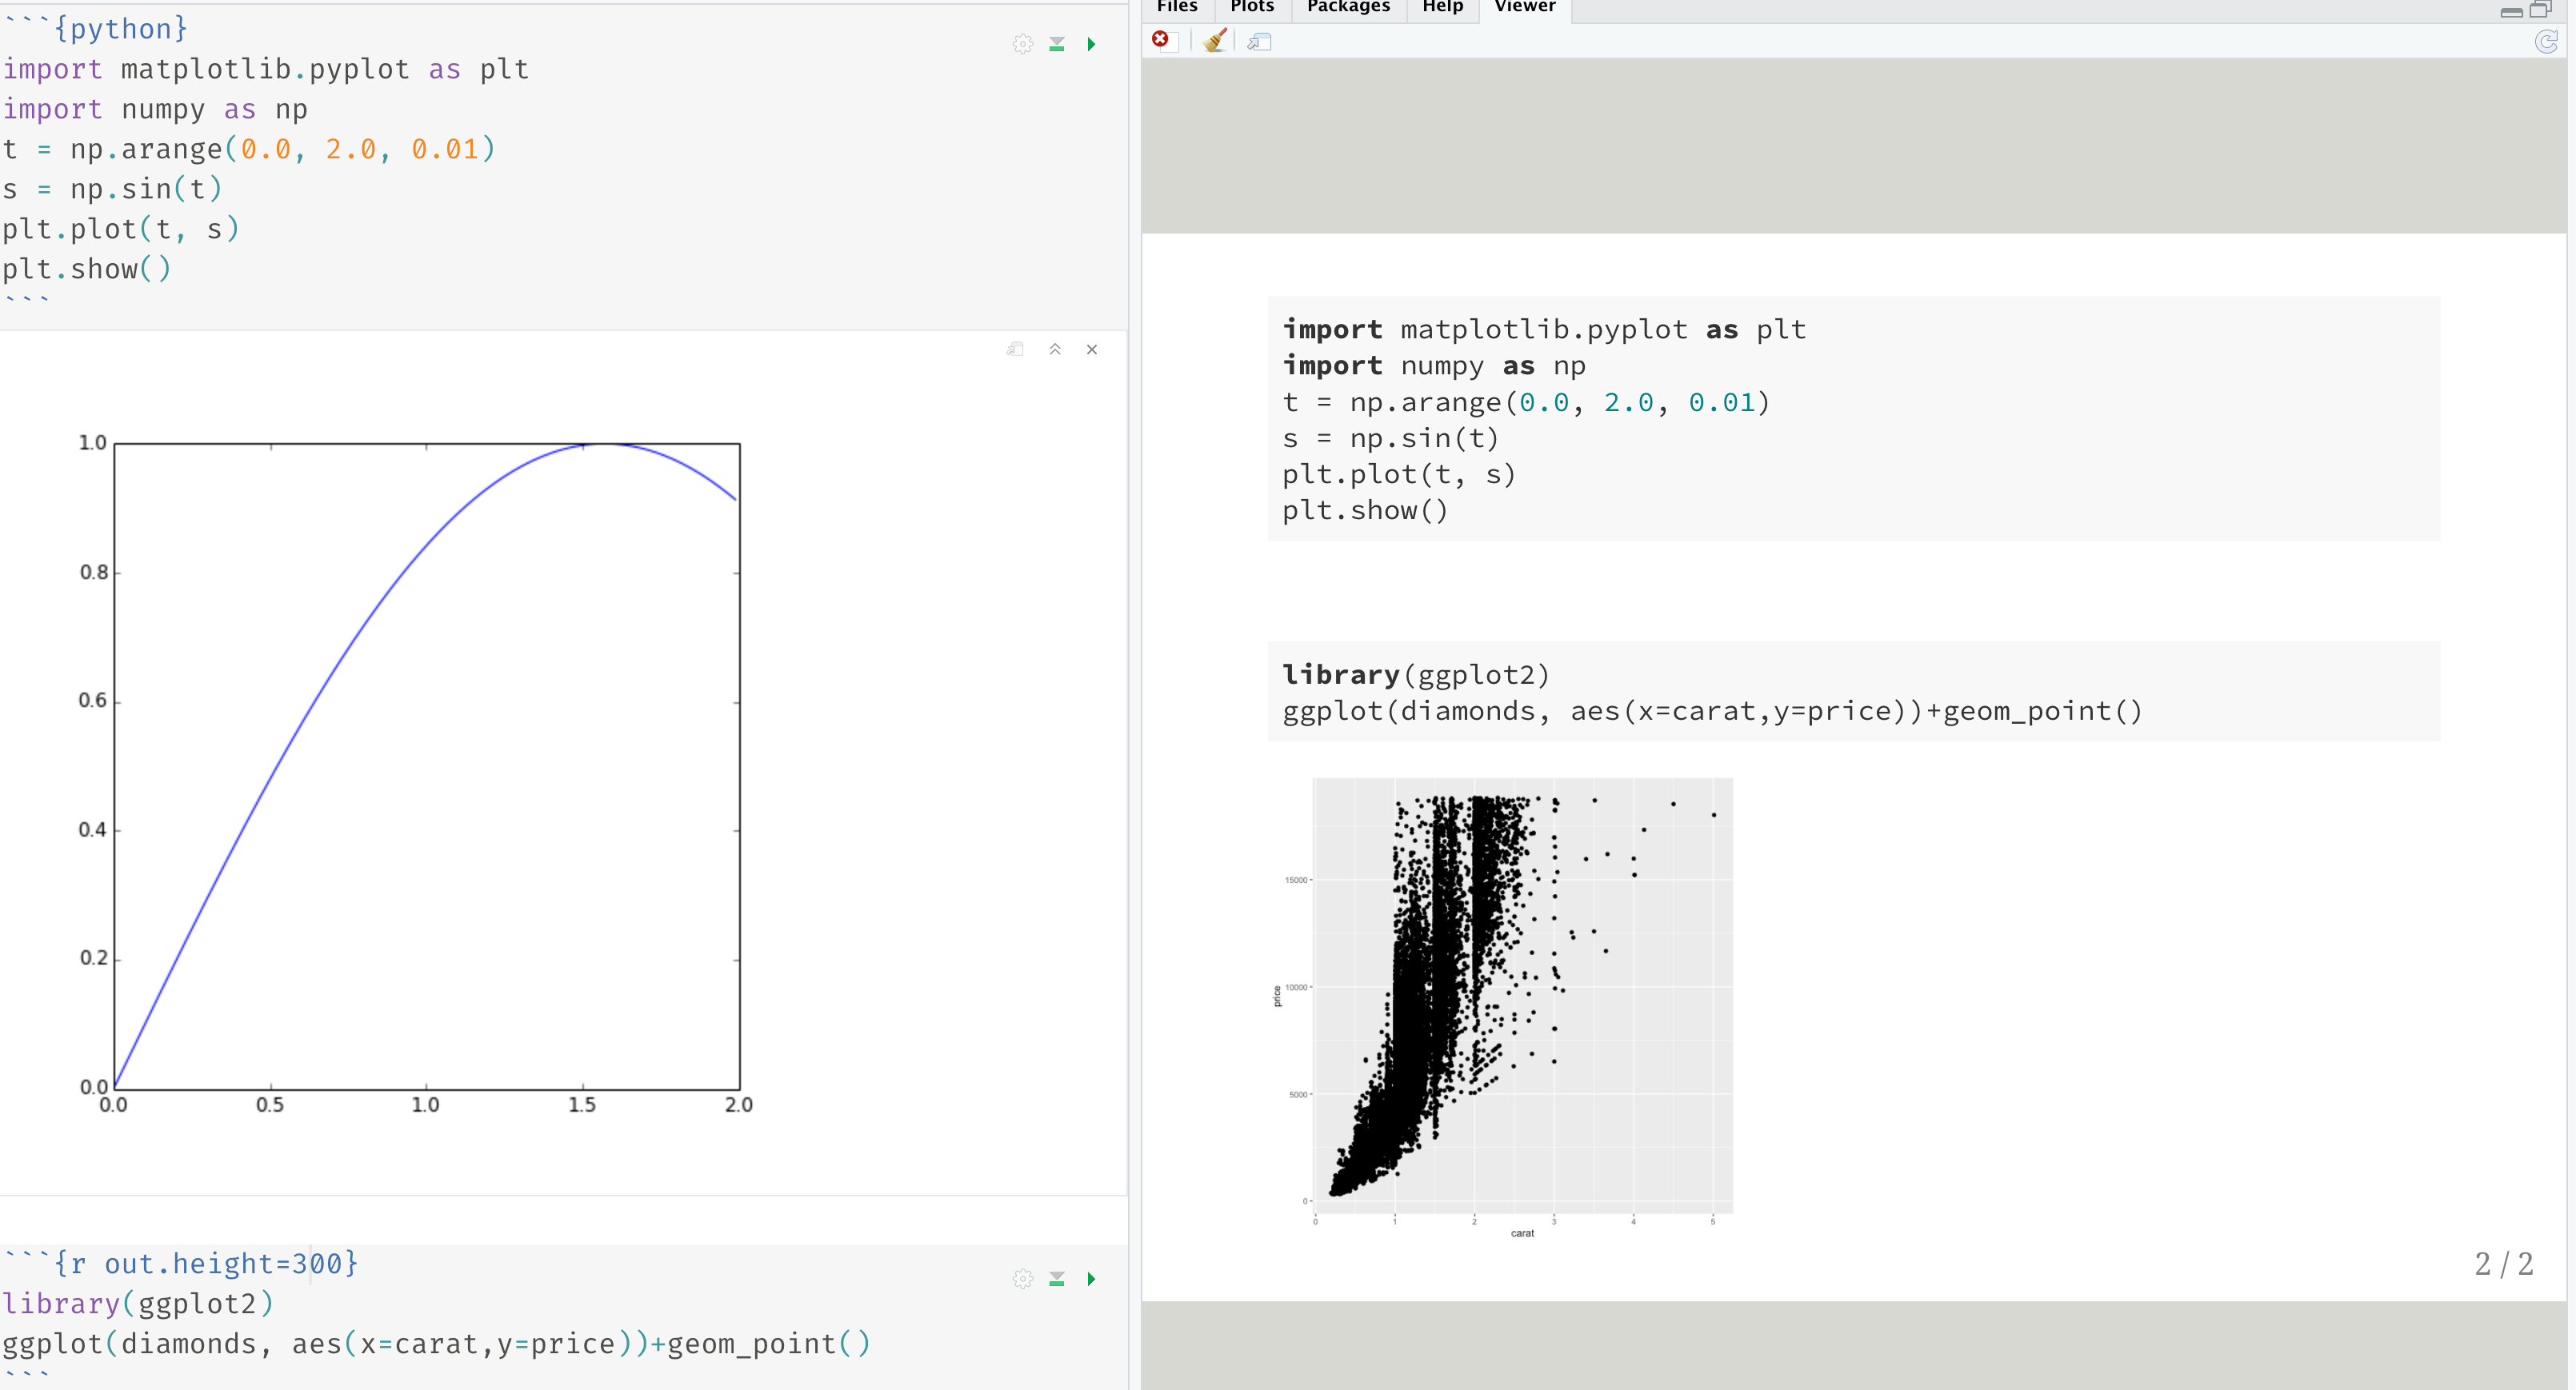Run the r out.height chunk
This screenshot has height=1390, width=2576.
click(1092, 1279)
